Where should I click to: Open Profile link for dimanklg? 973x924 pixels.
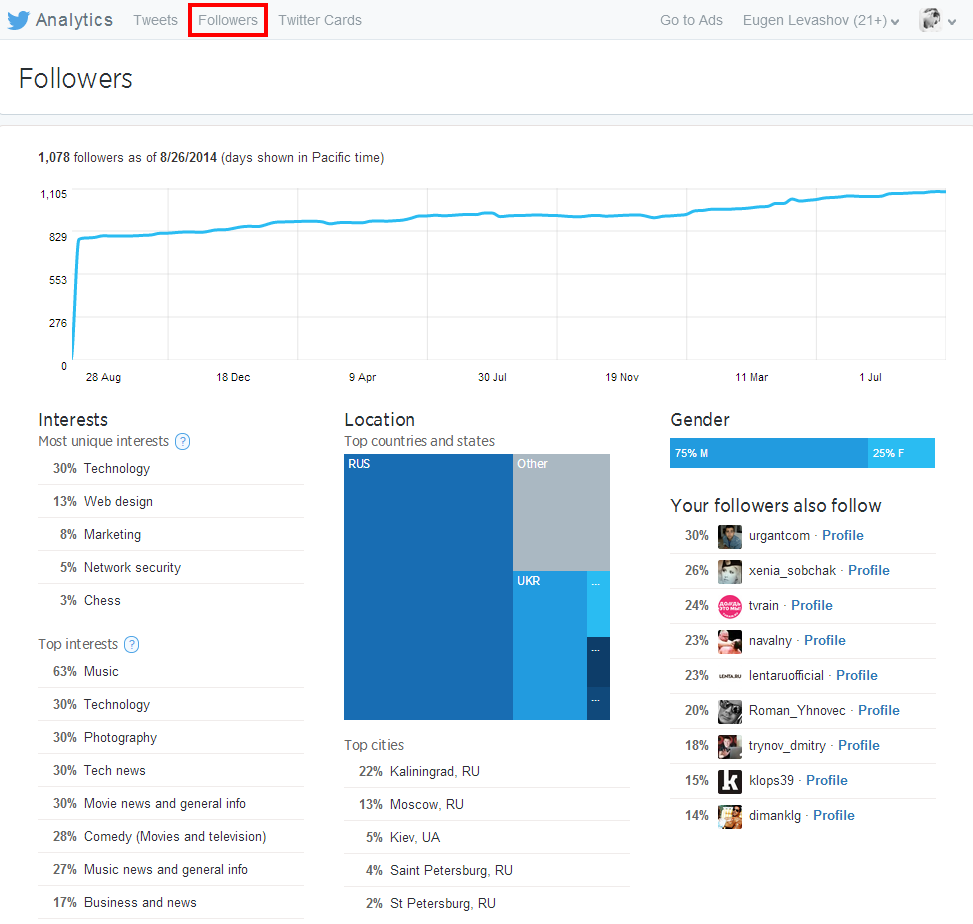pos(833,816)
